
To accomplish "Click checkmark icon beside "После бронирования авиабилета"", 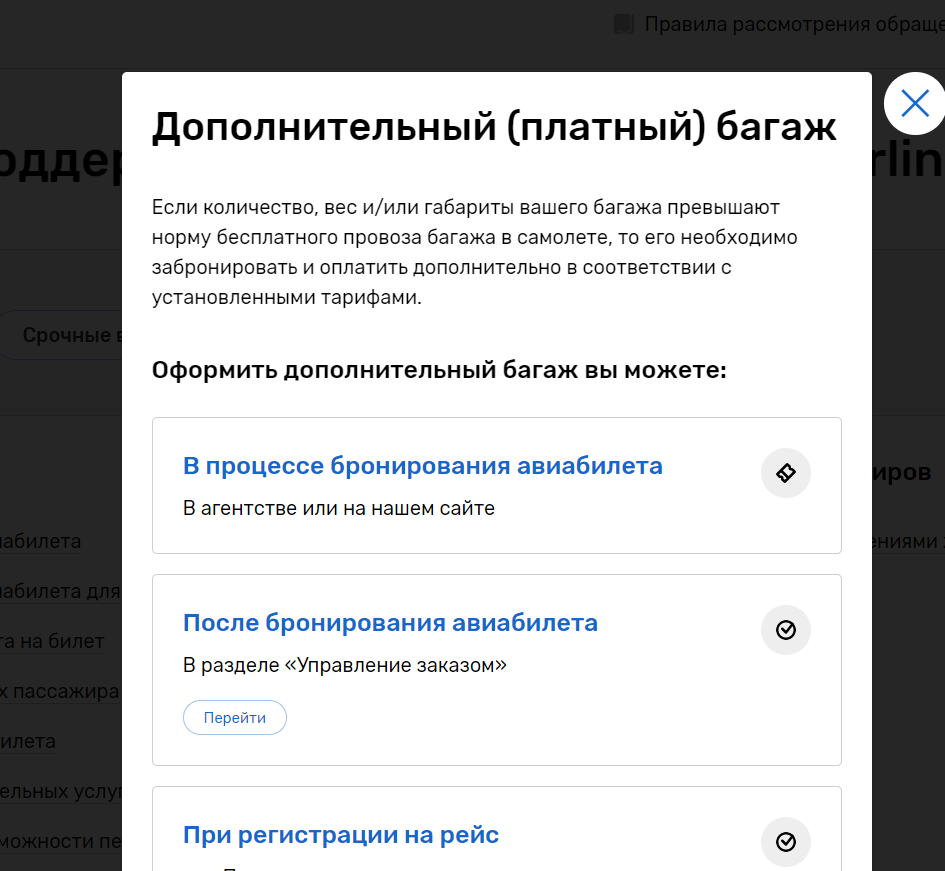I will point(785,630).
